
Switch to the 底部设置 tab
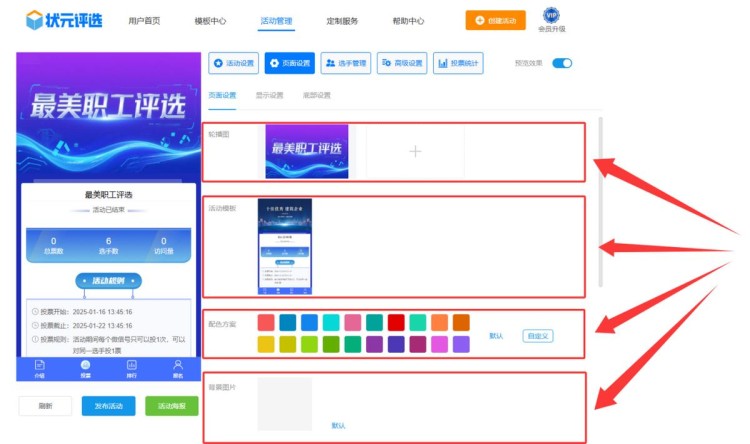coord(316,95)
